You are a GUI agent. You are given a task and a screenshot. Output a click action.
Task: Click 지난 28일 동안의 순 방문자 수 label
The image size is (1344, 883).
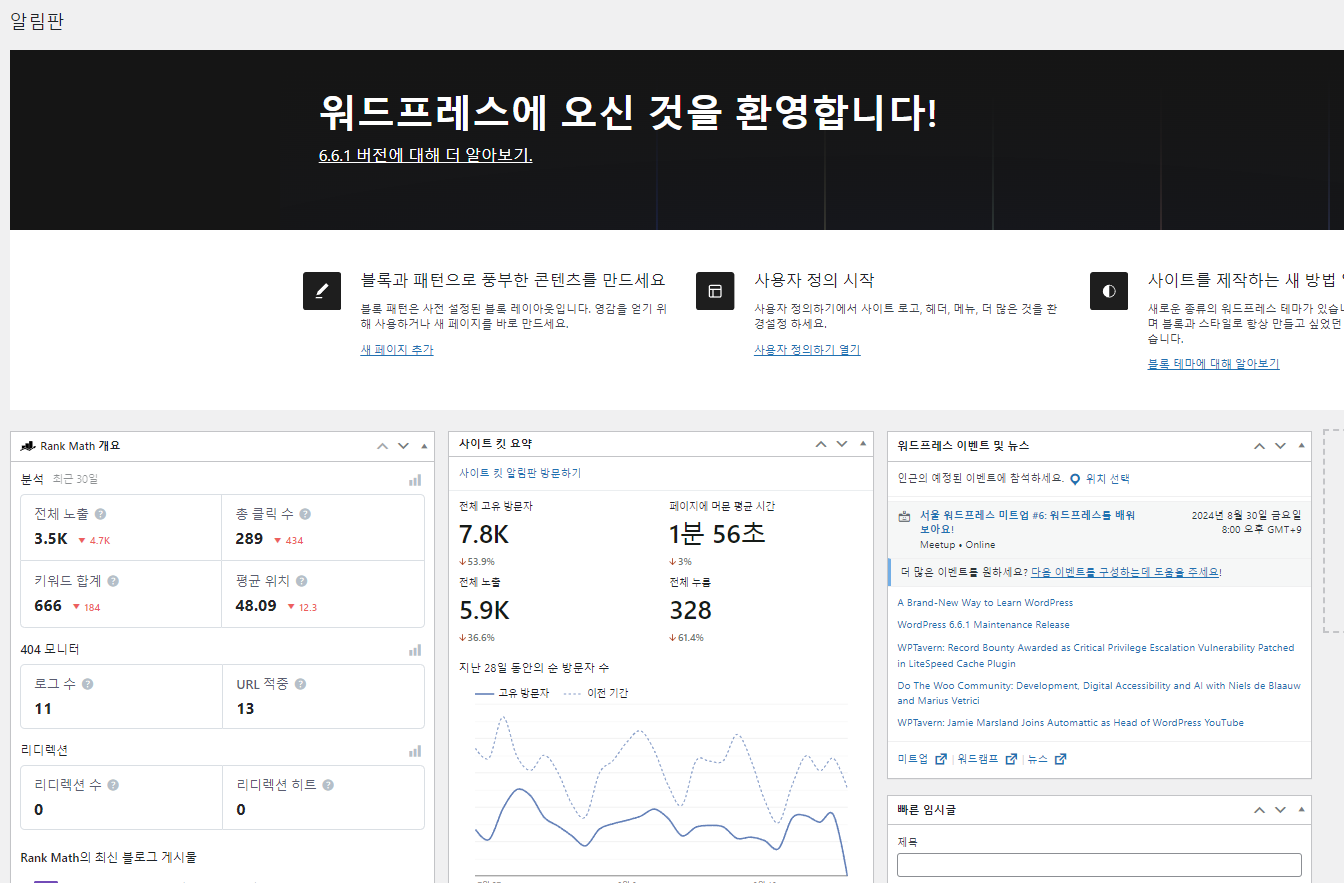point(534,667)
